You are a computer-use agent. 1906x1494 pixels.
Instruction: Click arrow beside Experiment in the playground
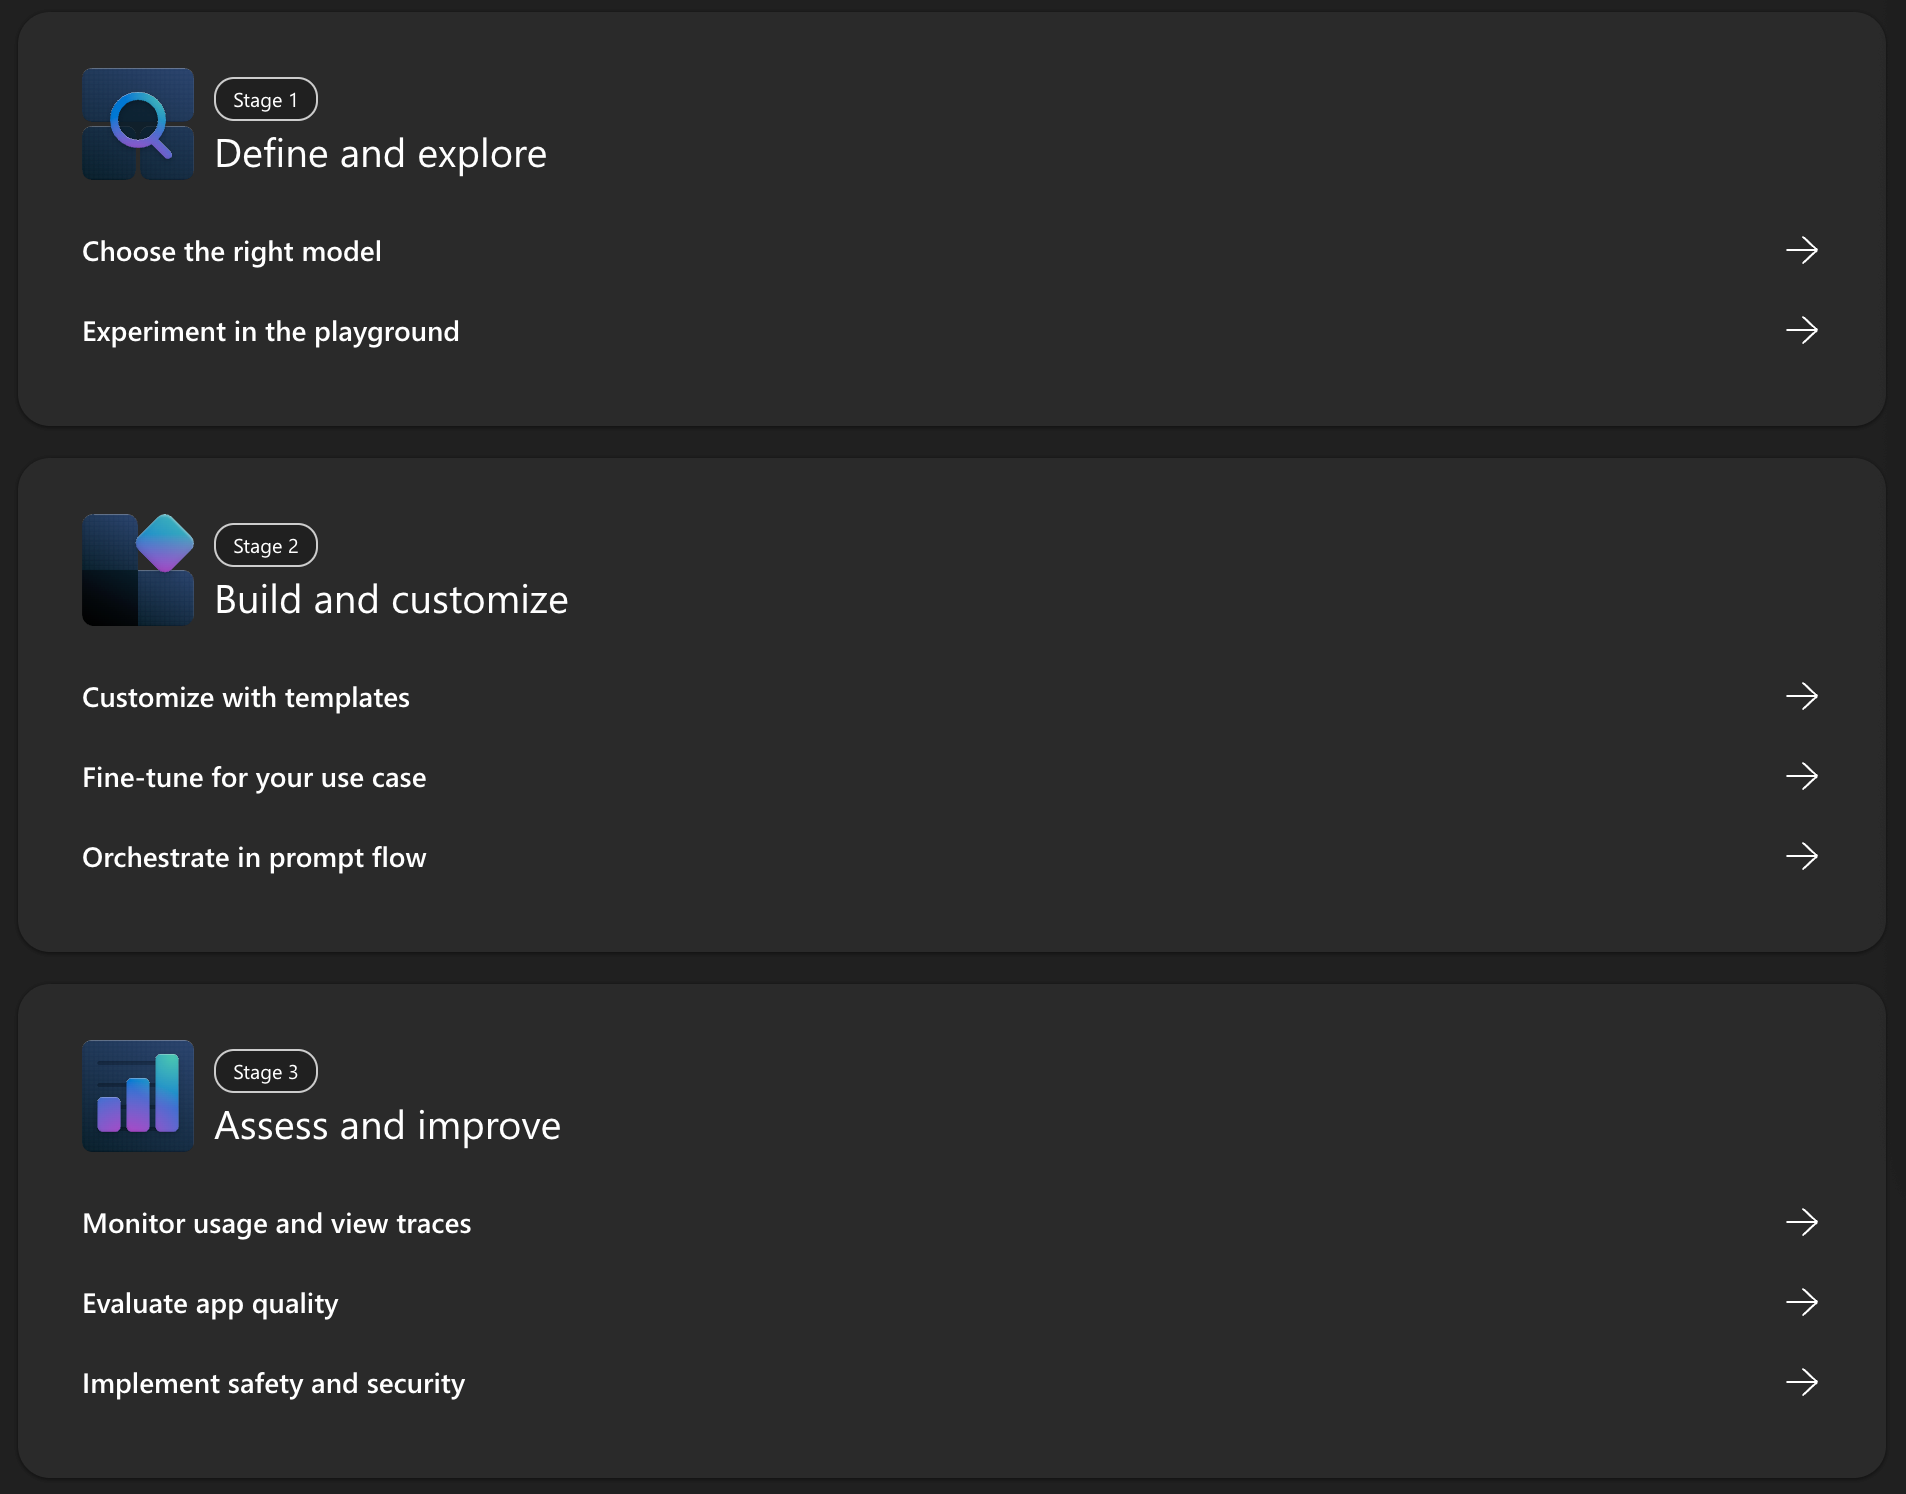[x=1802, y=330]
